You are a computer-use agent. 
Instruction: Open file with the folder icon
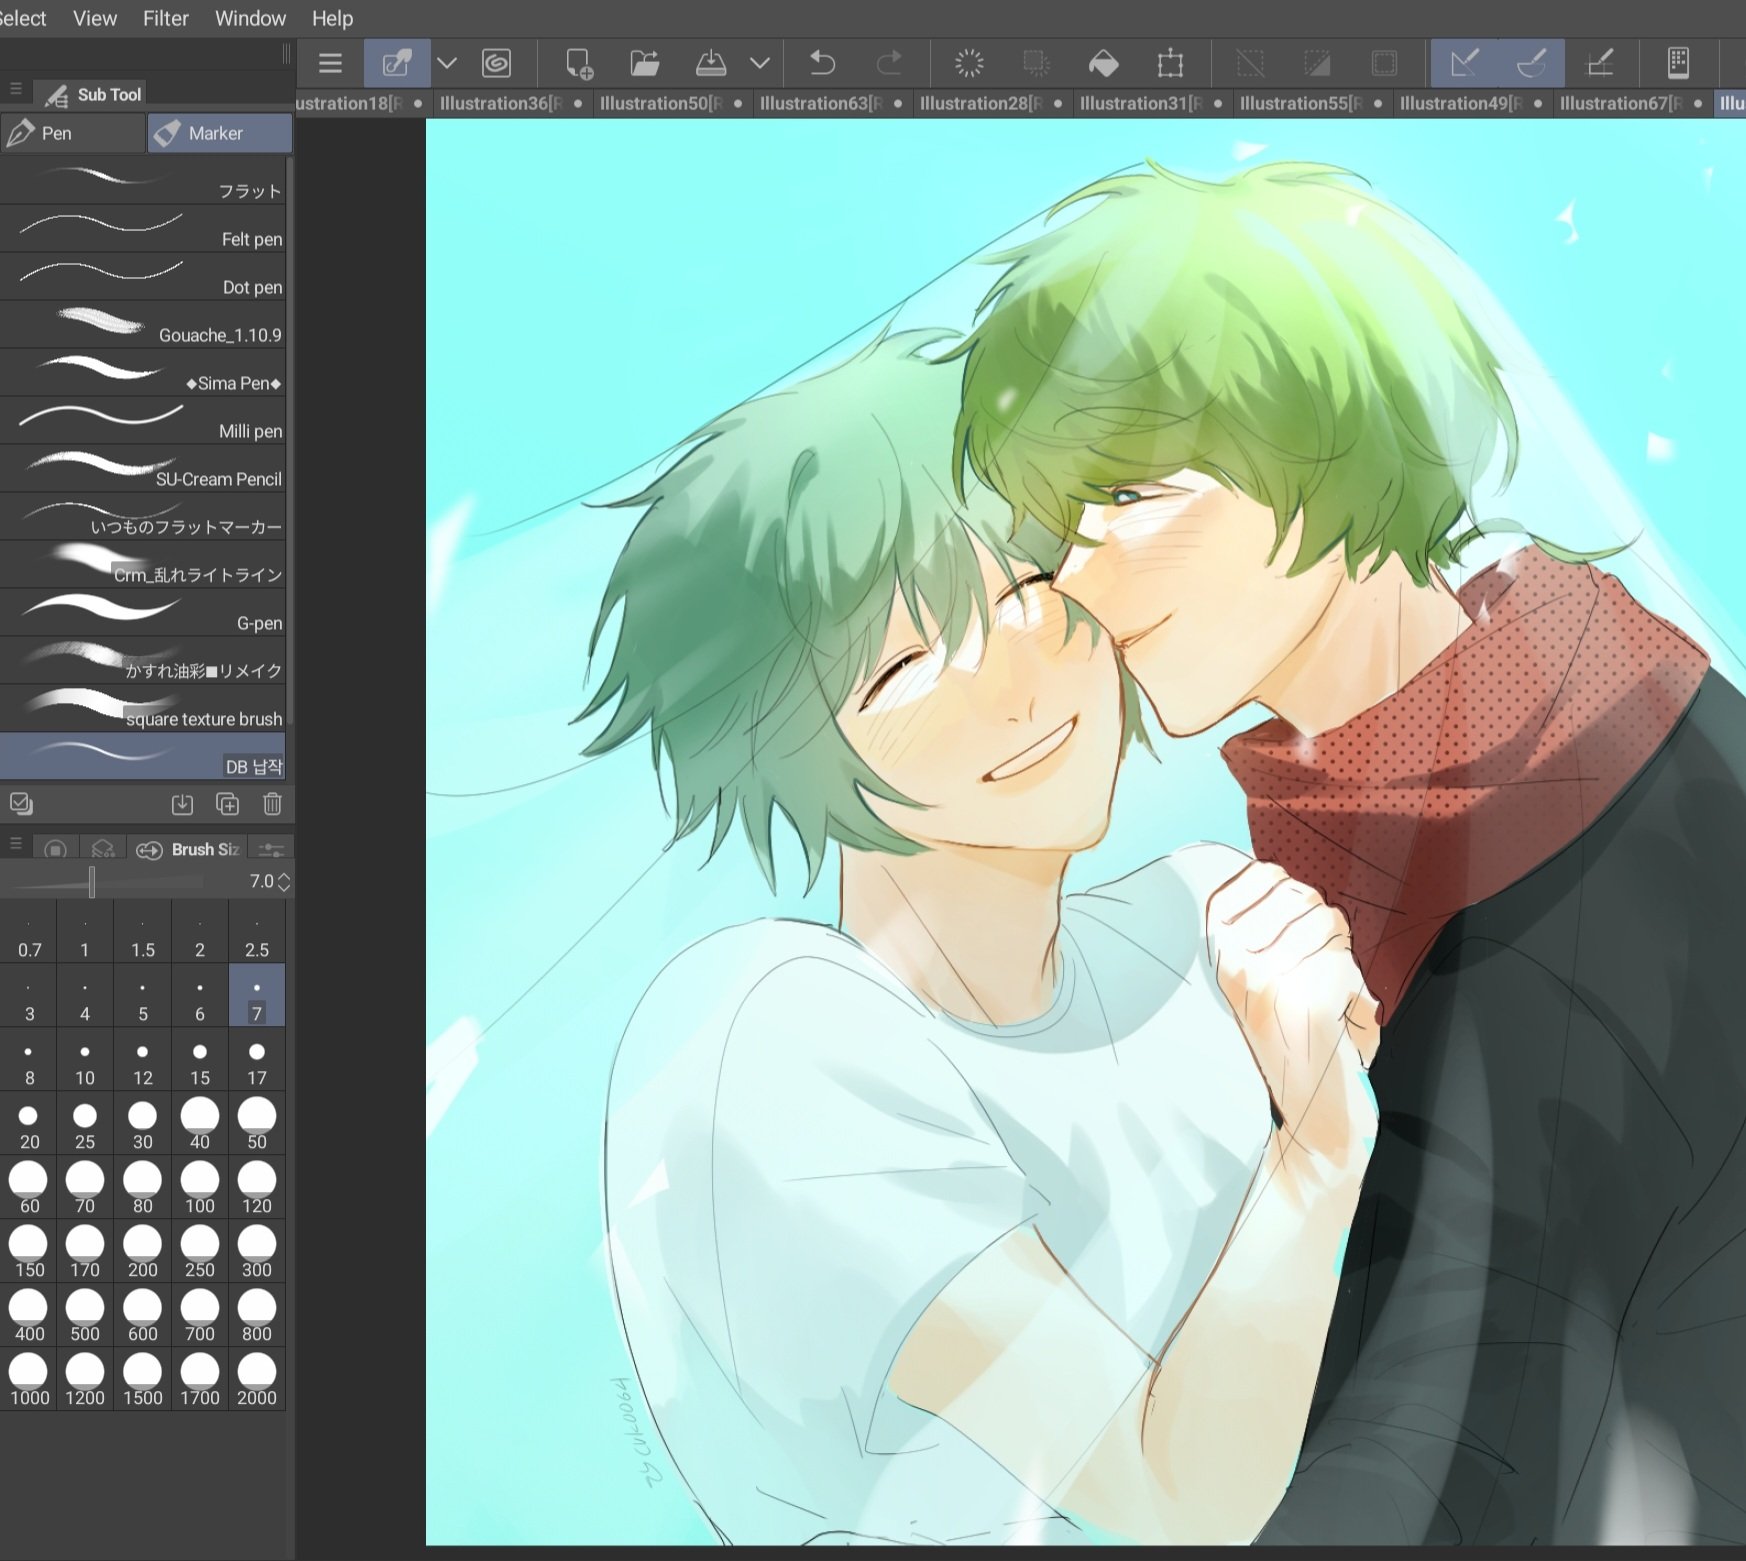click(x=645, y=64)
